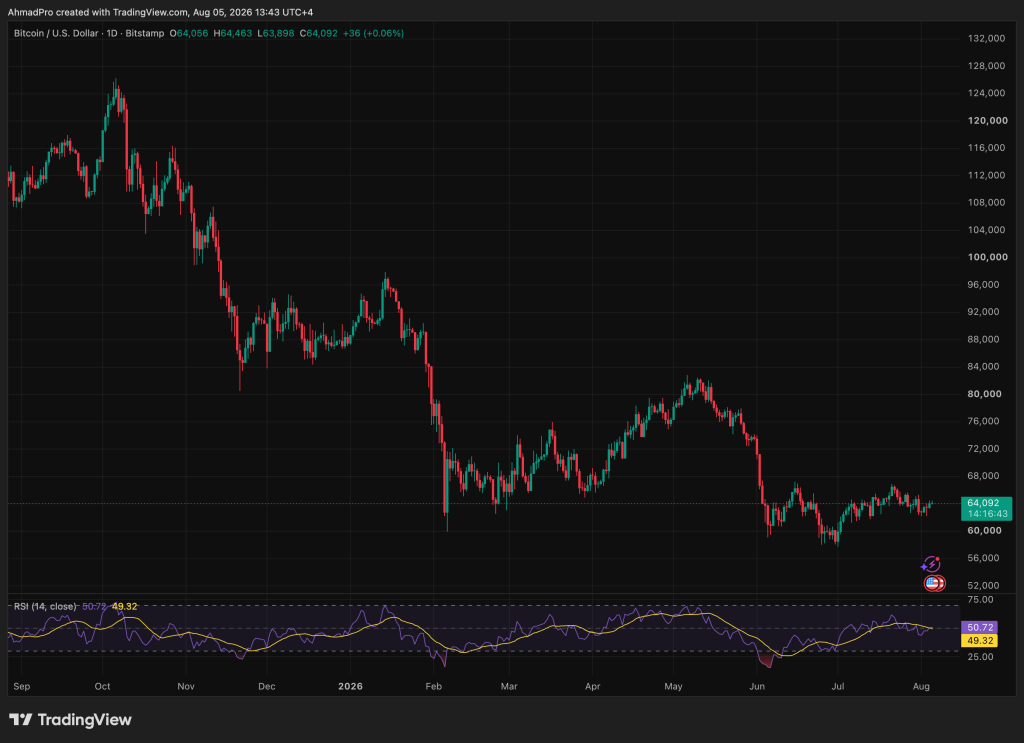Screen dimensions: 1024x743
Task: Click the Bitstamp exchange label in header
Action: 145,33
